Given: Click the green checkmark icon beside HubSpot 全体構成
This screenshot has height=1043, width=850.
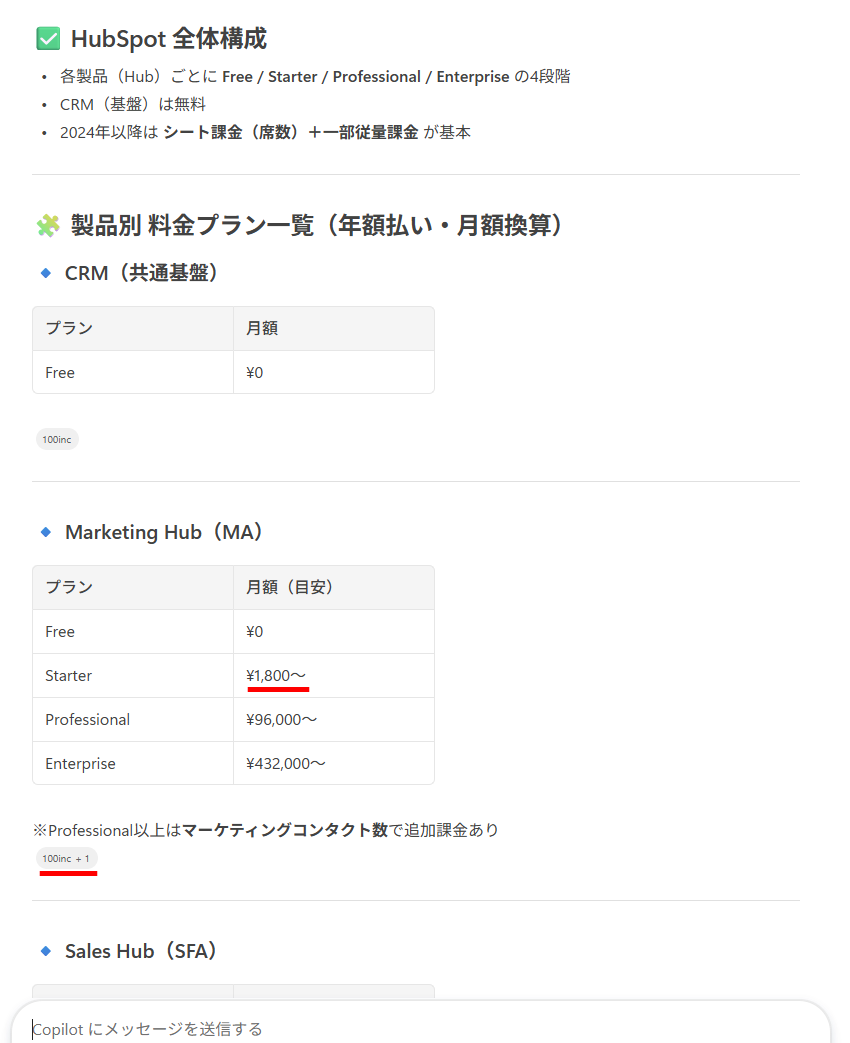Looking at the screenshot, I should click(48, 39).
